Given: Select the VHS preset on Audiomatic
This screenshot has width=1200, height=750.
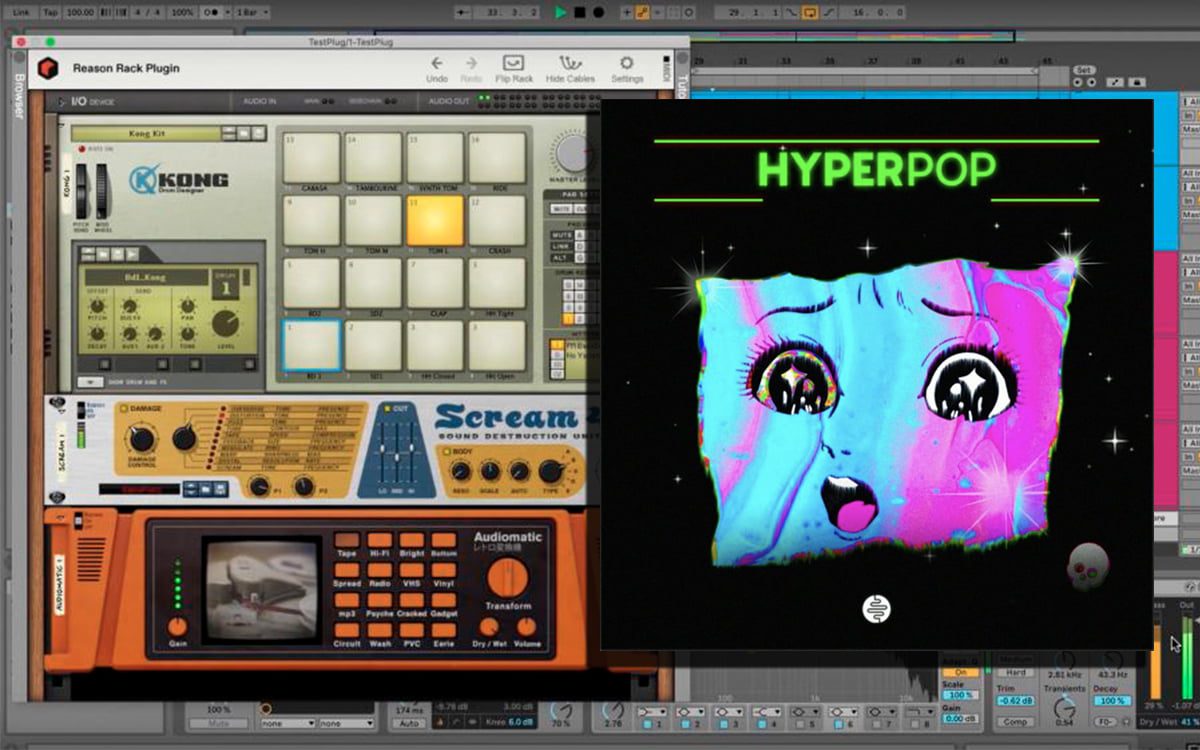Looking at the screenshot, I should [x=414, y=571].
